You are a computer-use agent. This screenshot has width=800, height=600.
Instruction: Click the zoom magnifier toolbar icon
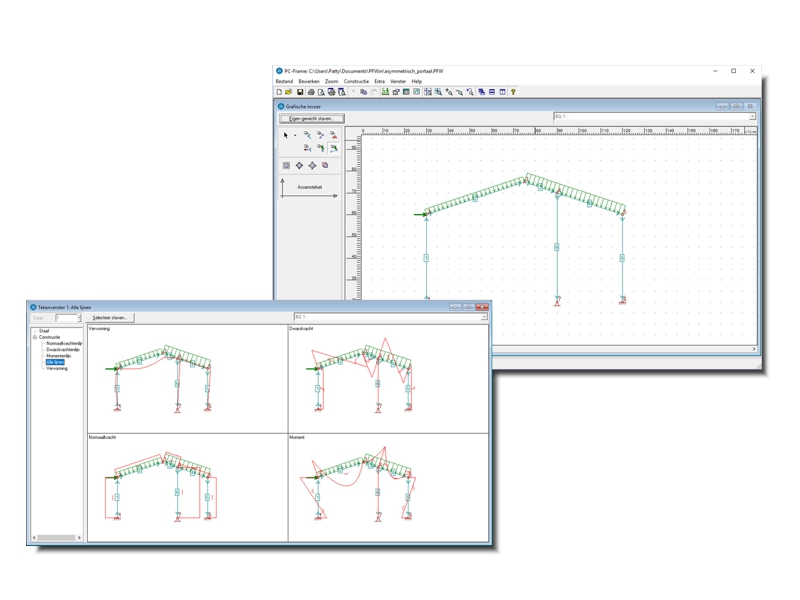[438, 92]
